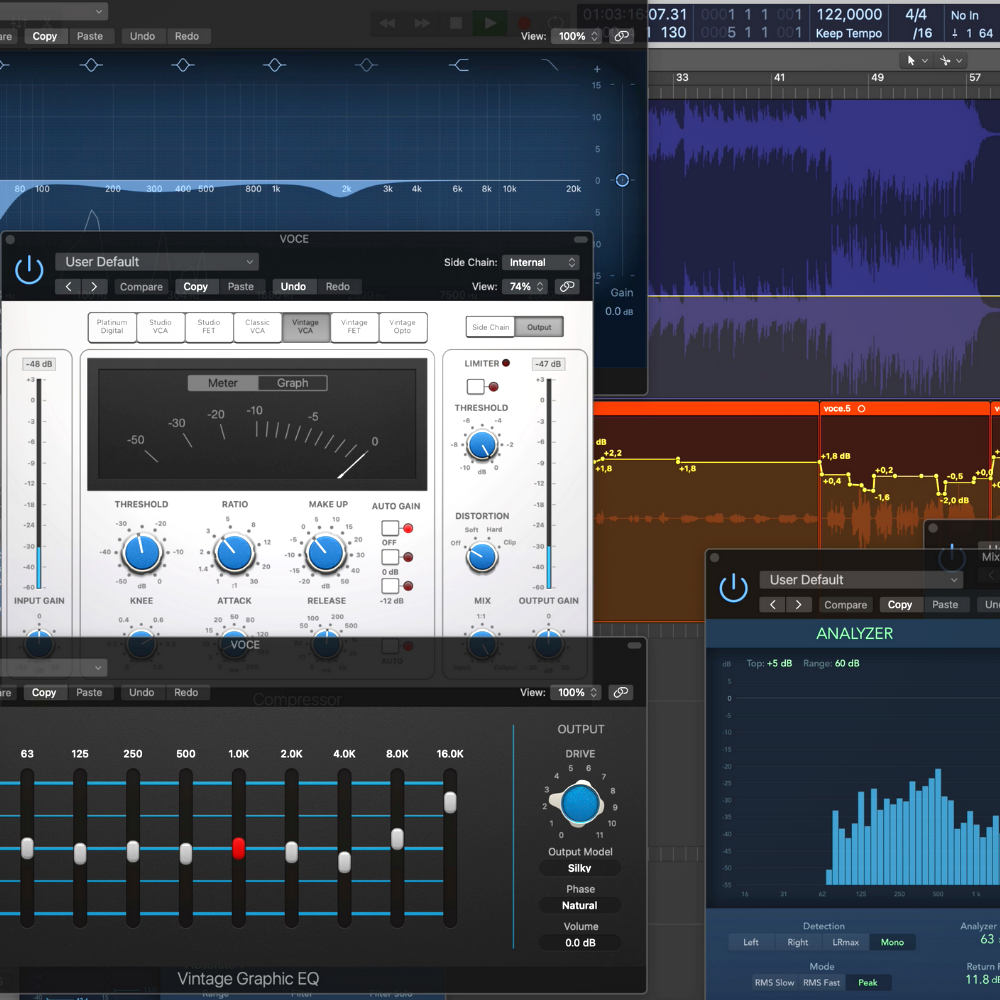Viewport: 1000px width, 1000px height.
Task: Click the Volume 0.0 dB field
Action: pyautogui.click(x=580, y=943)
